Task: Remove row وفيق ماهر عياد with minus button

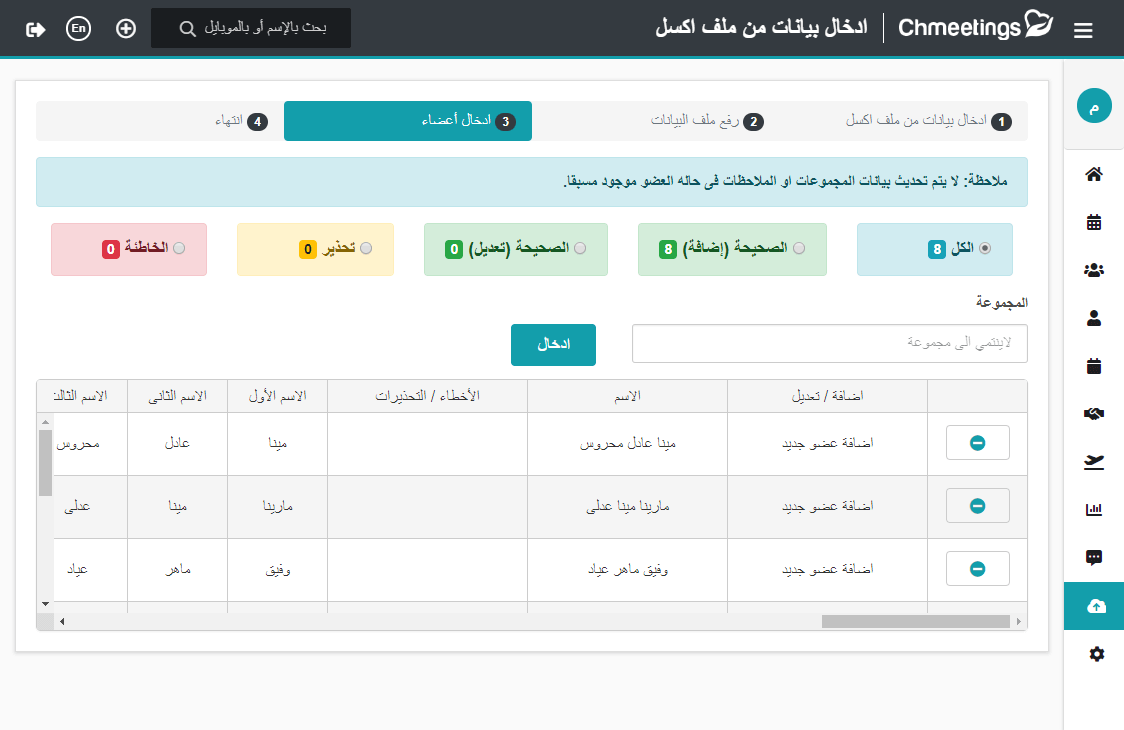Action: (x=978, y=569)
